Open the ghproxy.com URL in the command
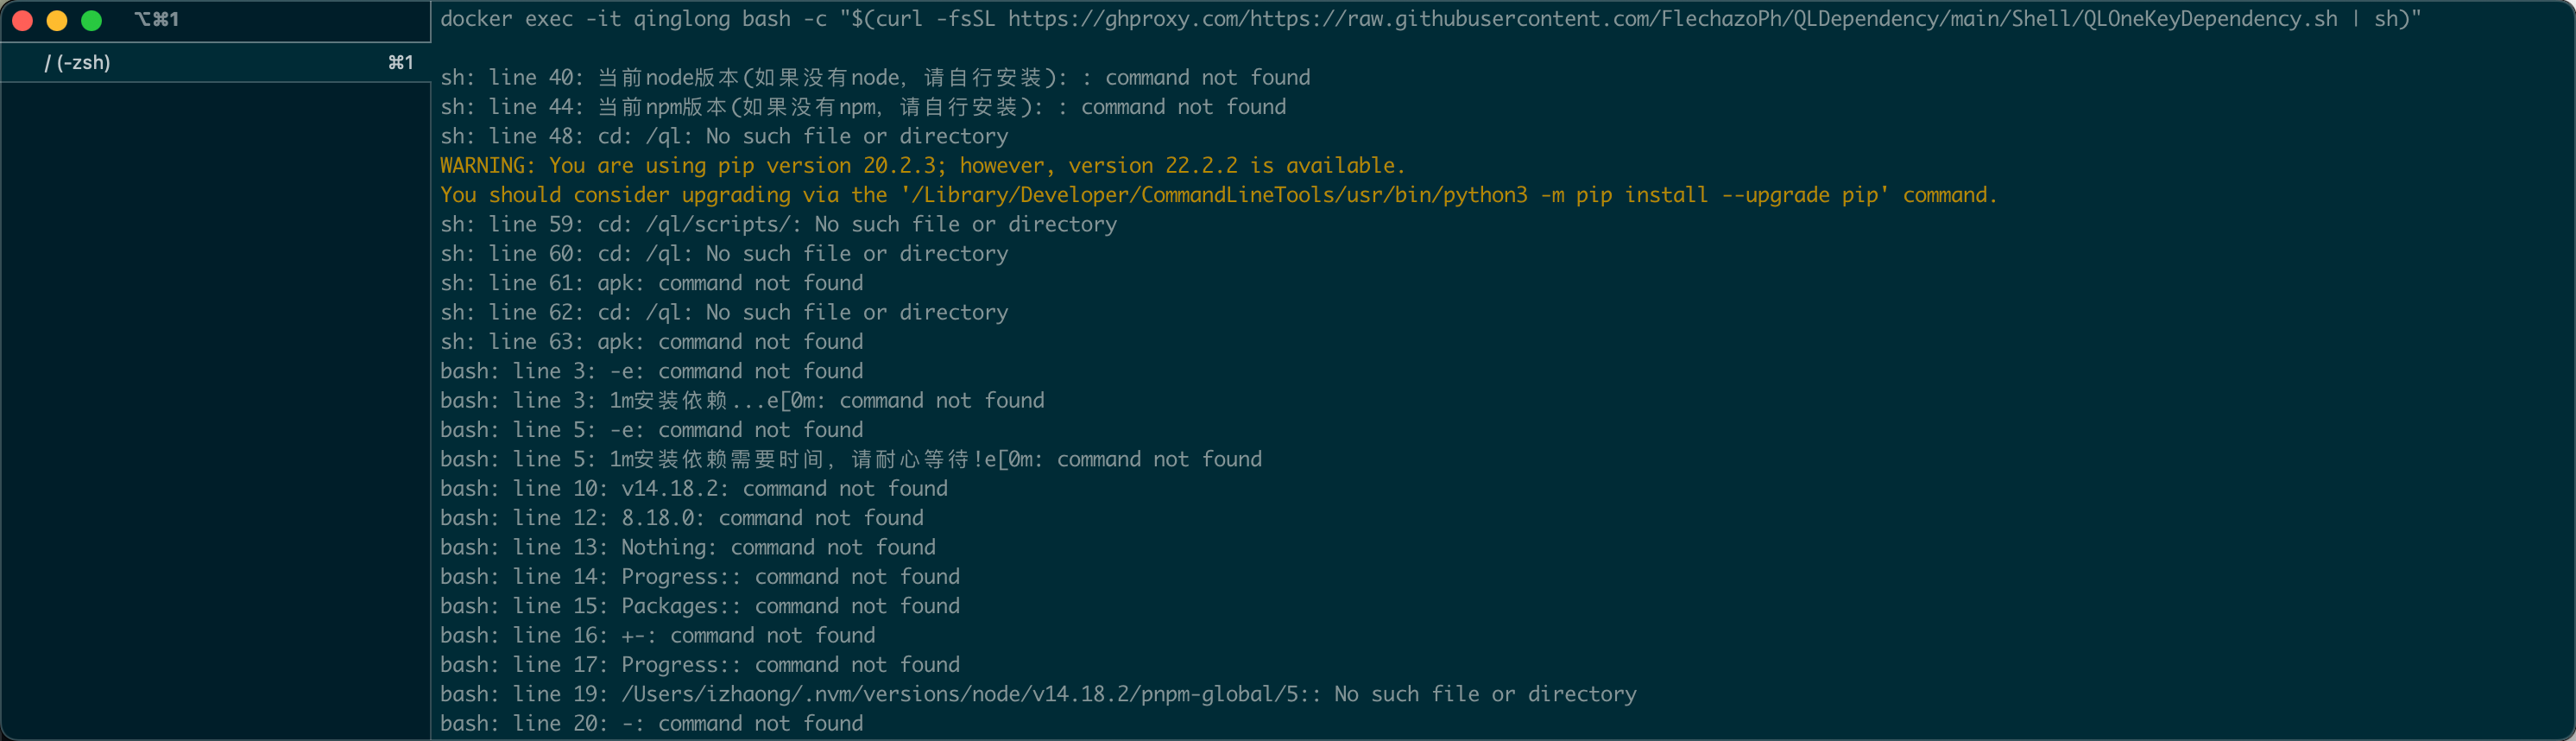 pyautogui.click(x=1670, y=19)
